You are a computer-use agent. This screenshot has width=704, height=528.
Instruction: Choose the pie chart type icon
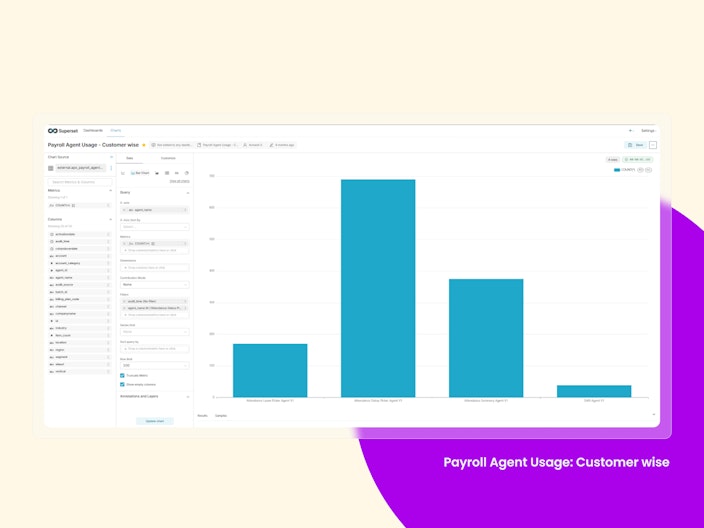(187, 173)
